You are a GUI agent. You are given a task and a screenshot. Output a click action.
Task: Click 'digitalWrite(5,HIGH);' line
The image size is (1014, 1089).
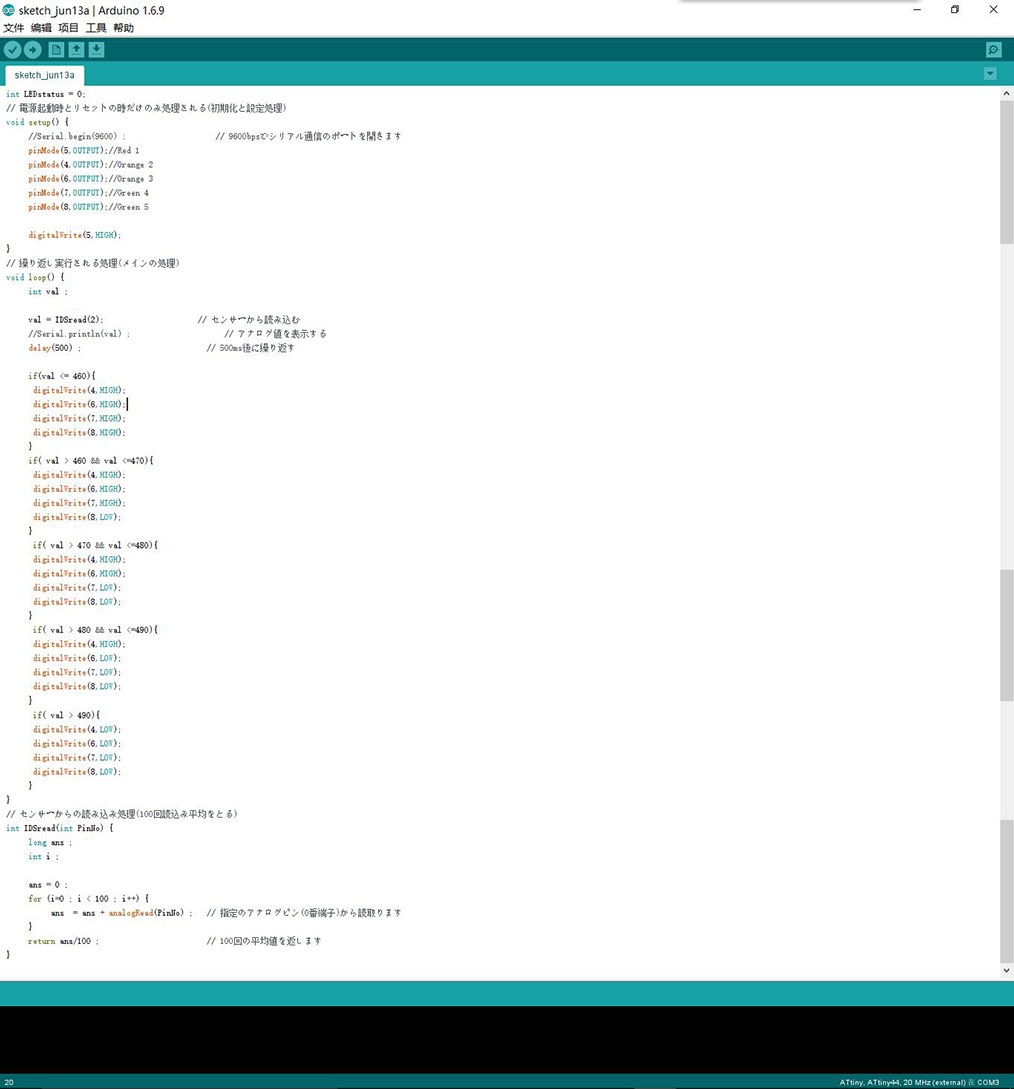[75, 235]
